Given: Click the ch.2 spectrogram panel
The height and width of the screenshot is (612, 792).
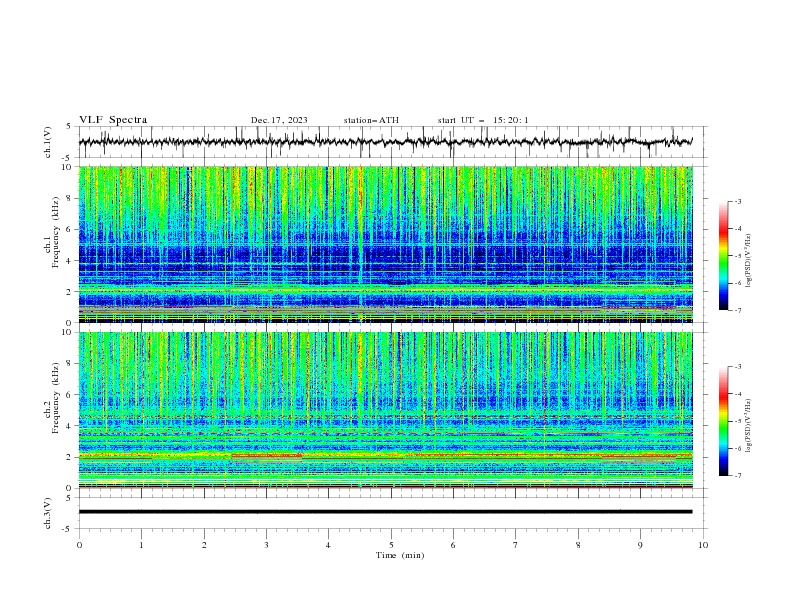Looking at the screenshot, I should pos(386,410).
